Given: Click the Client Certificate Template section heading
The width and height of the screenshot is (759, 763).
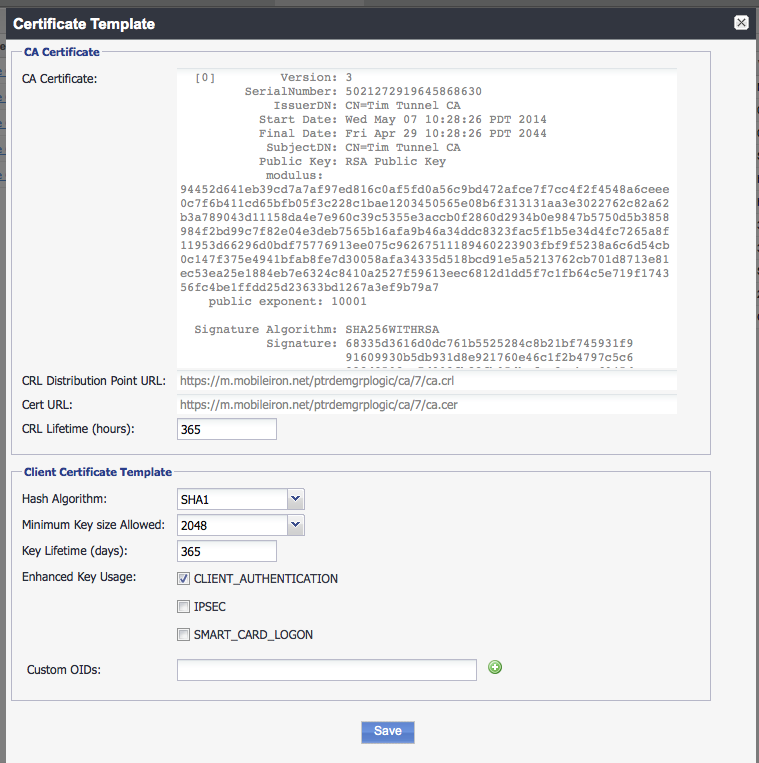Looking at the screenshot, I should (98, 472).
